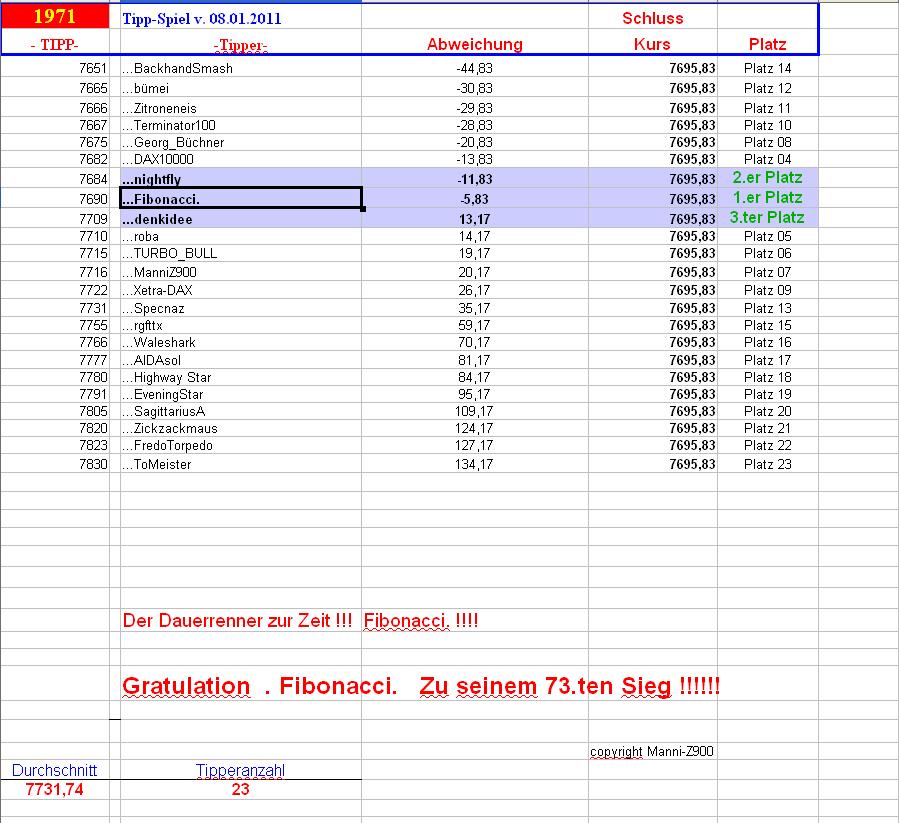Select the ...ToMeister cell

[240, 464]
